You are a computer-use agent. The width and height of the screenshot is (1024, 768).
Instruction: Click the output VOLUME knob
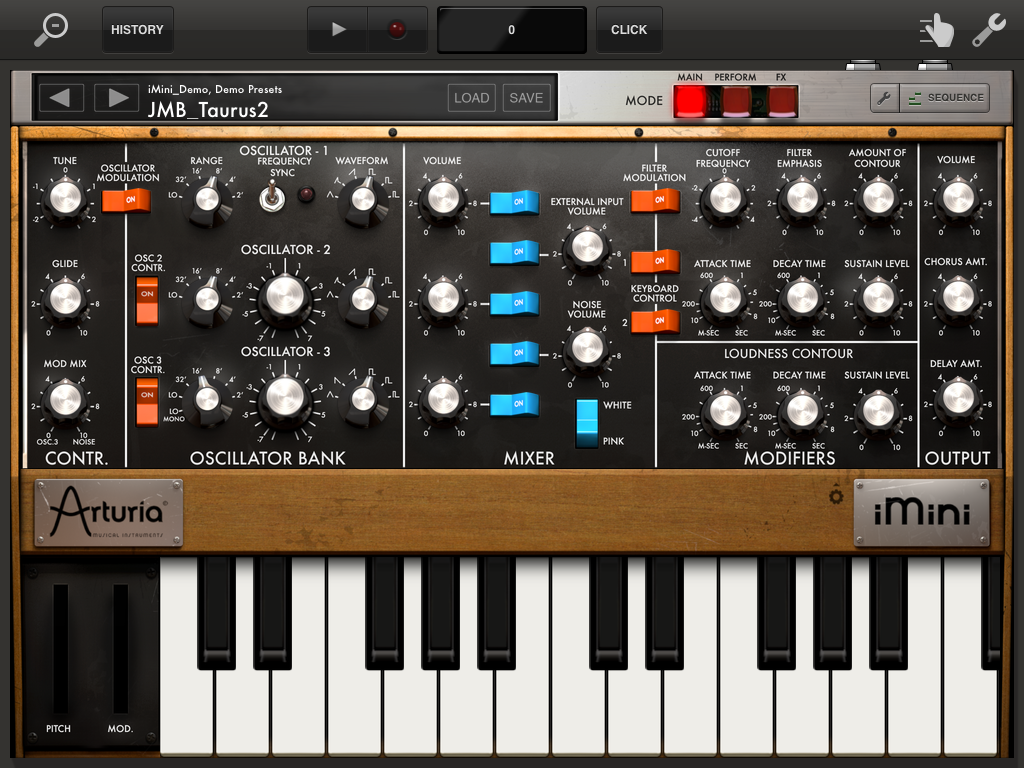(x=958, y=198)
